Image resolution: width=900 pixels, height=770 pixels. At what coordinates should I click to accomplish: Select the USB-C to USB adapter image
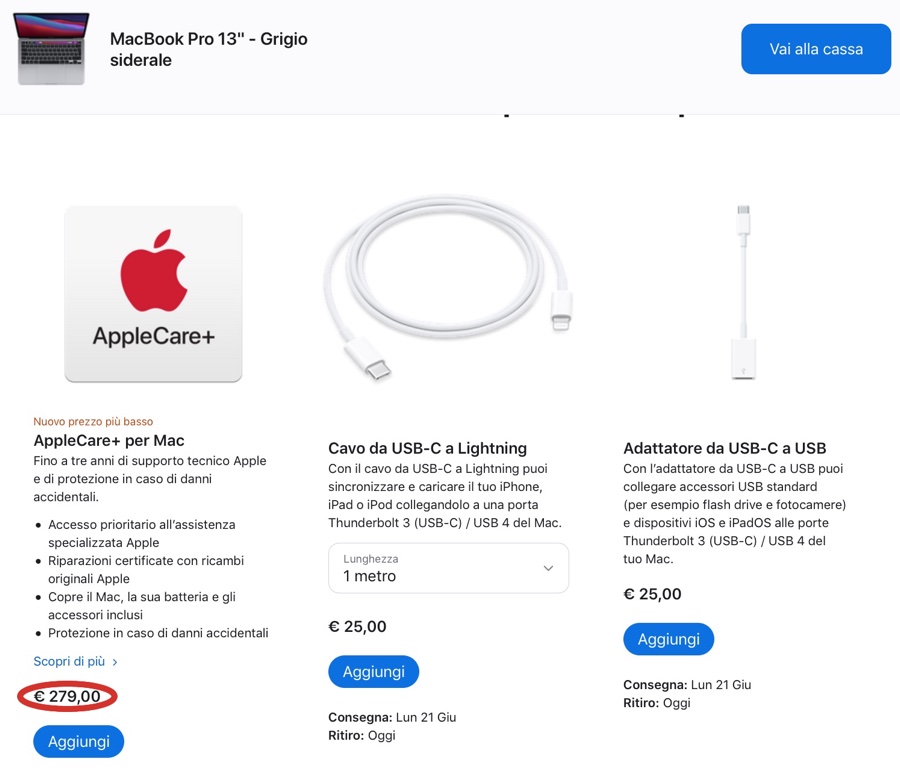tap(742, 293)
